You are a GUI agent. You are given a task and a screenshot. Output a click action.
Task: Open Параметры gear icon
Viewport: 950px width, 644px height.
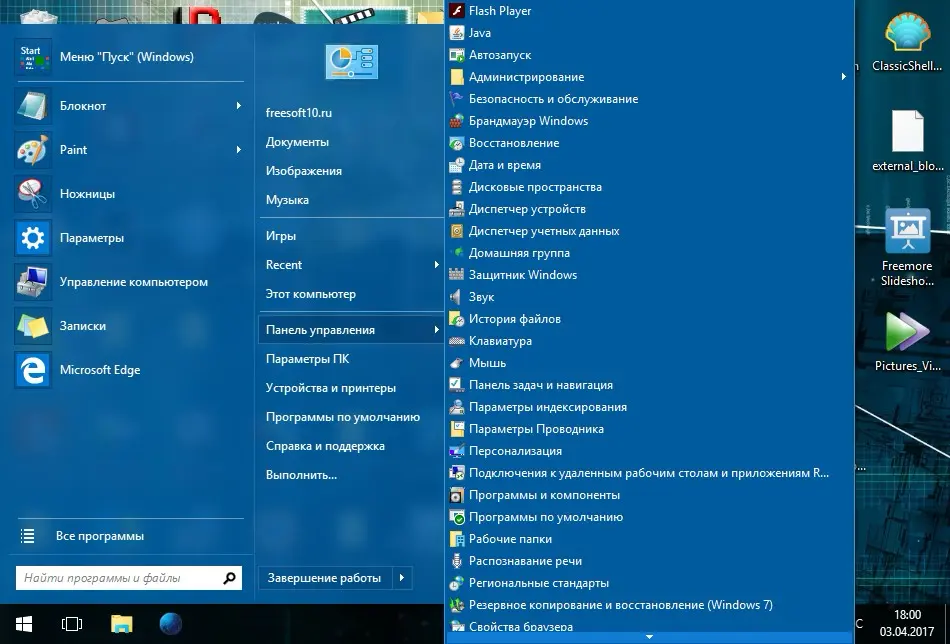pyautogui.click(x=33, y=238)
